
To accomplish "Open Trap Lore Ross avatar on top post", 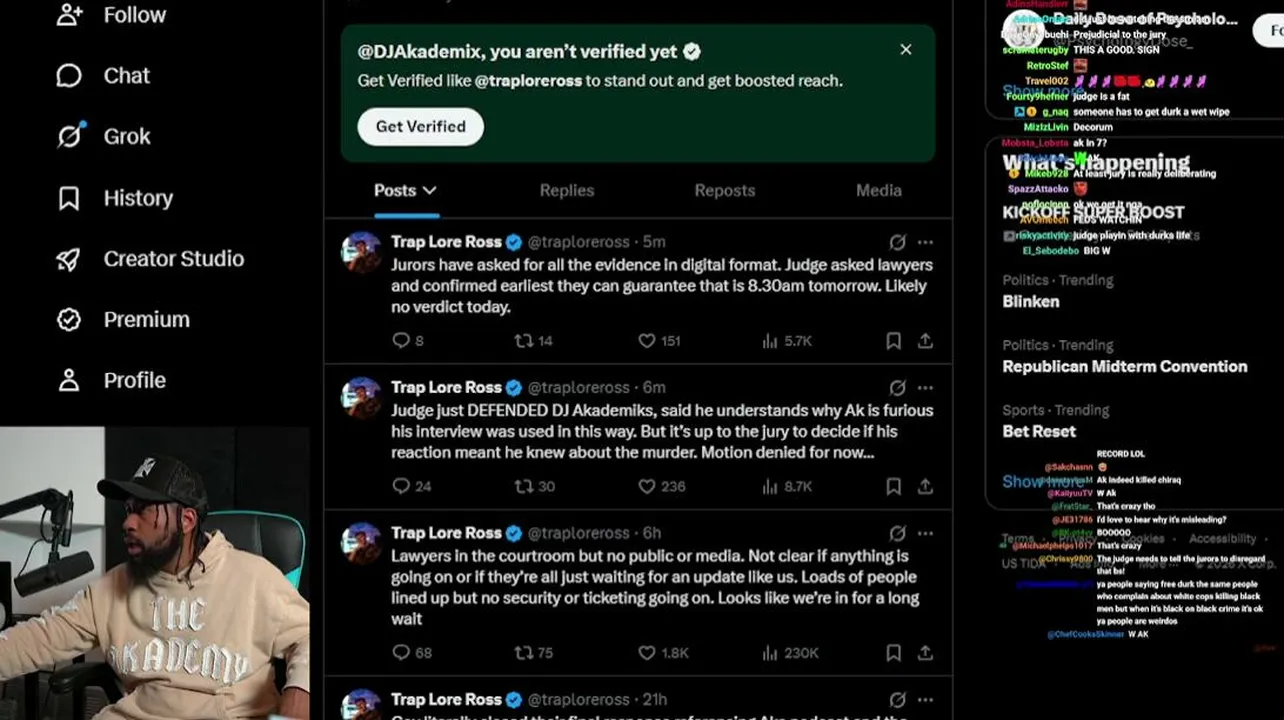I will pyautogui.click(x=361, y=252).
